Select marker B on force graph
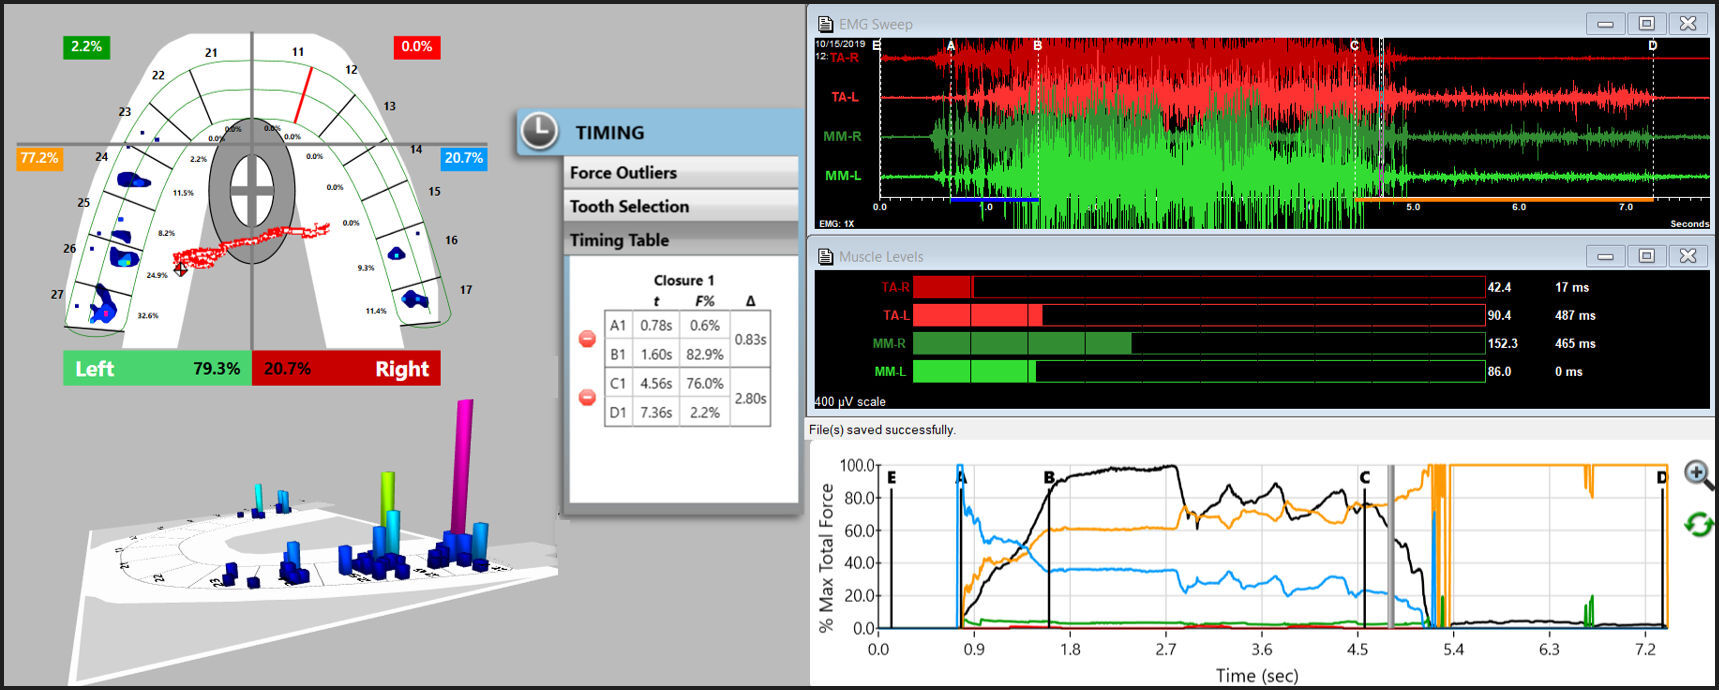This screenshot has height=690, width=1719. coord(1049,478)
